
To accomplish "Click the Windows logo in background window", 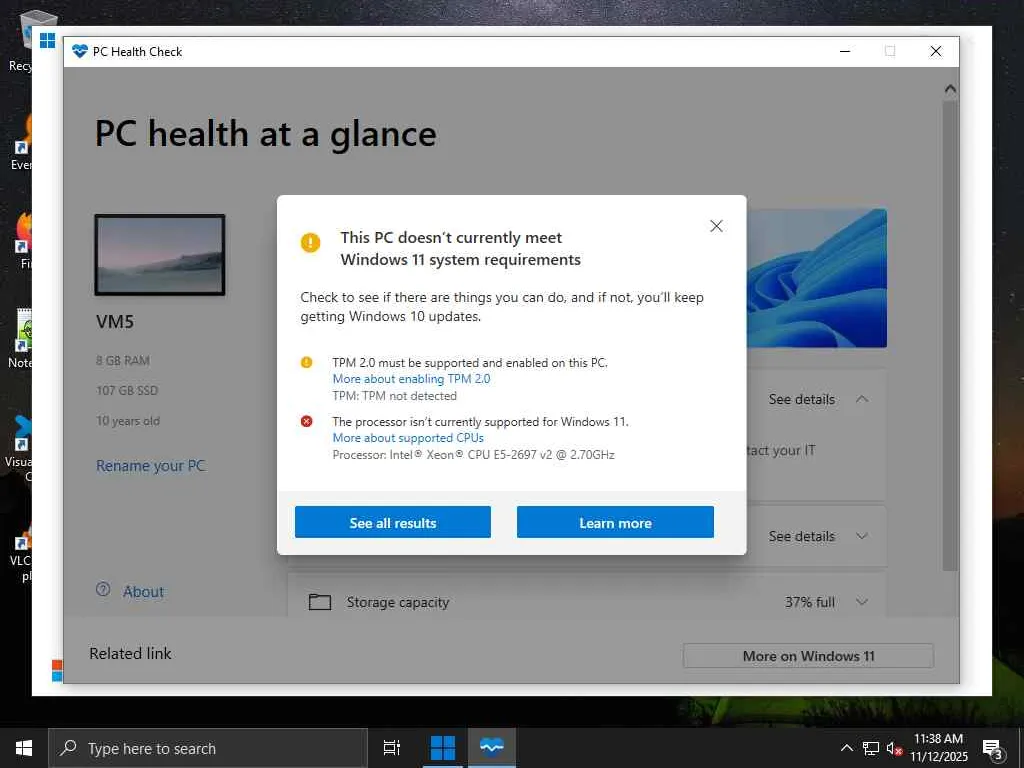I will 47,40.
